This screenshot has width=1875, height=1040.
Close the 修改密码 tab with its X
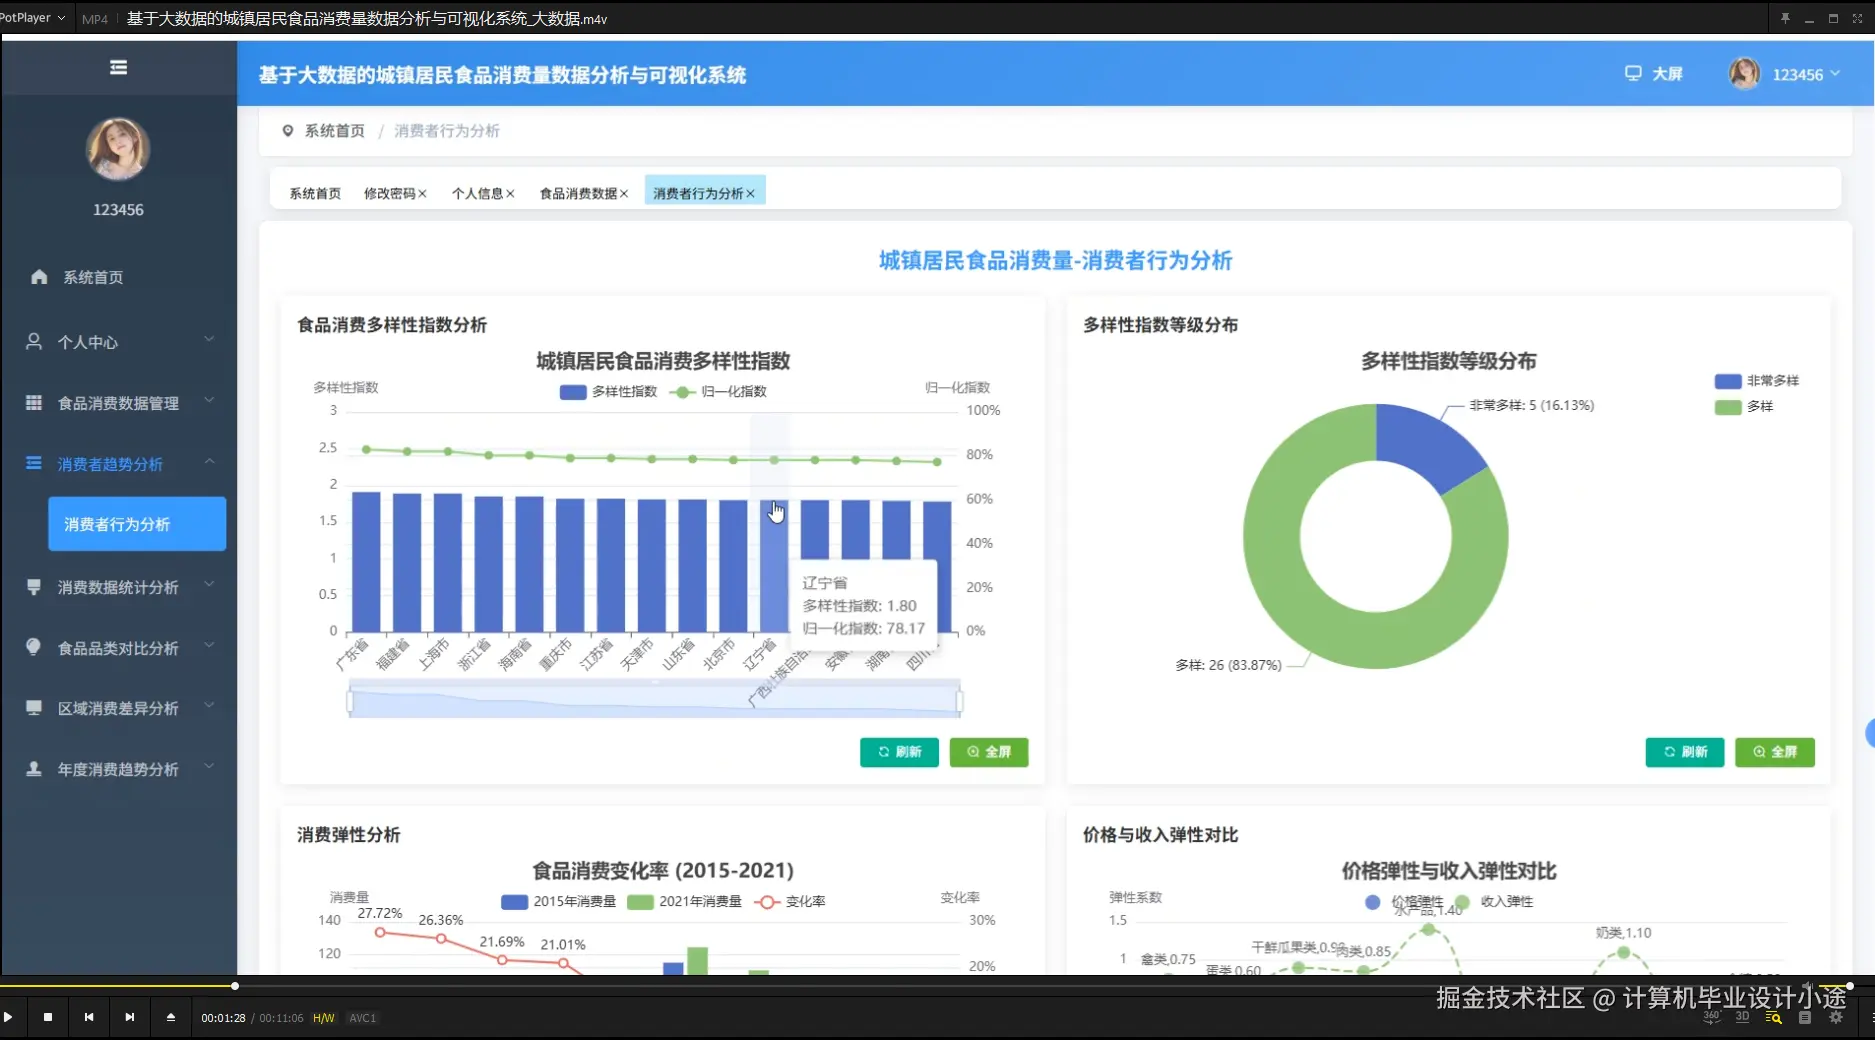424,193
